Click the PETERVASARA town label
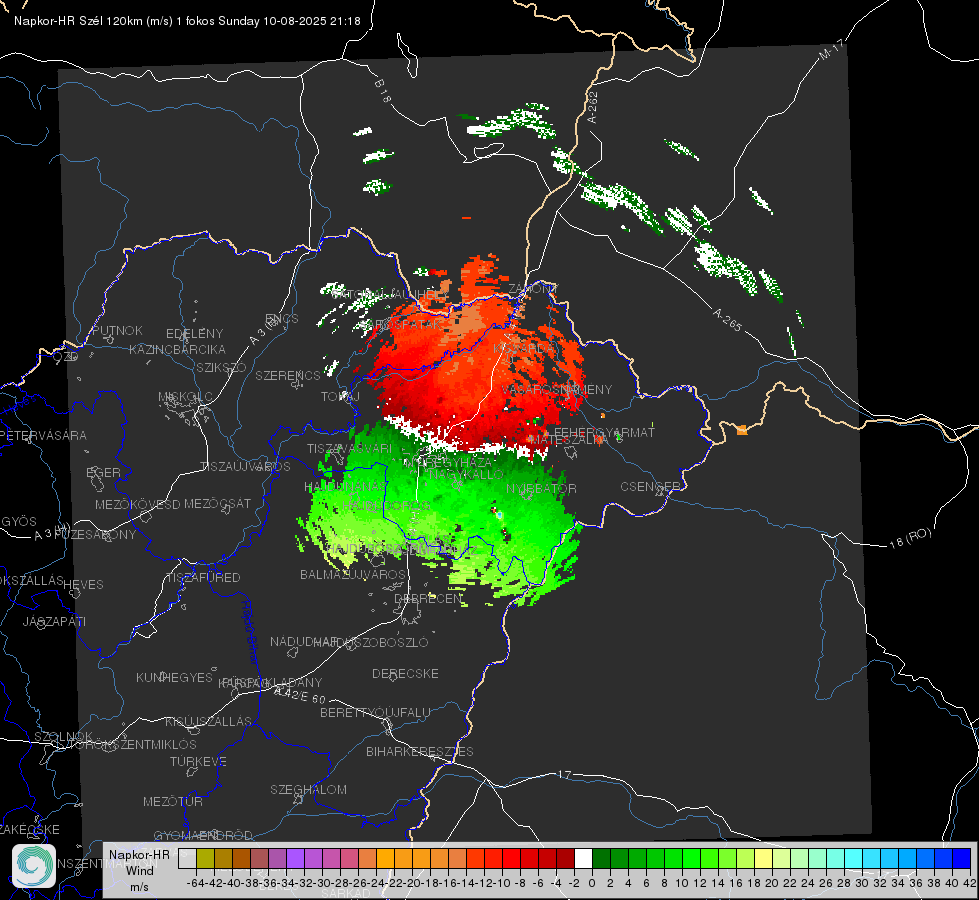Image resolution: width=979 pixels, height=900 pixels. [x=43, y=435]
